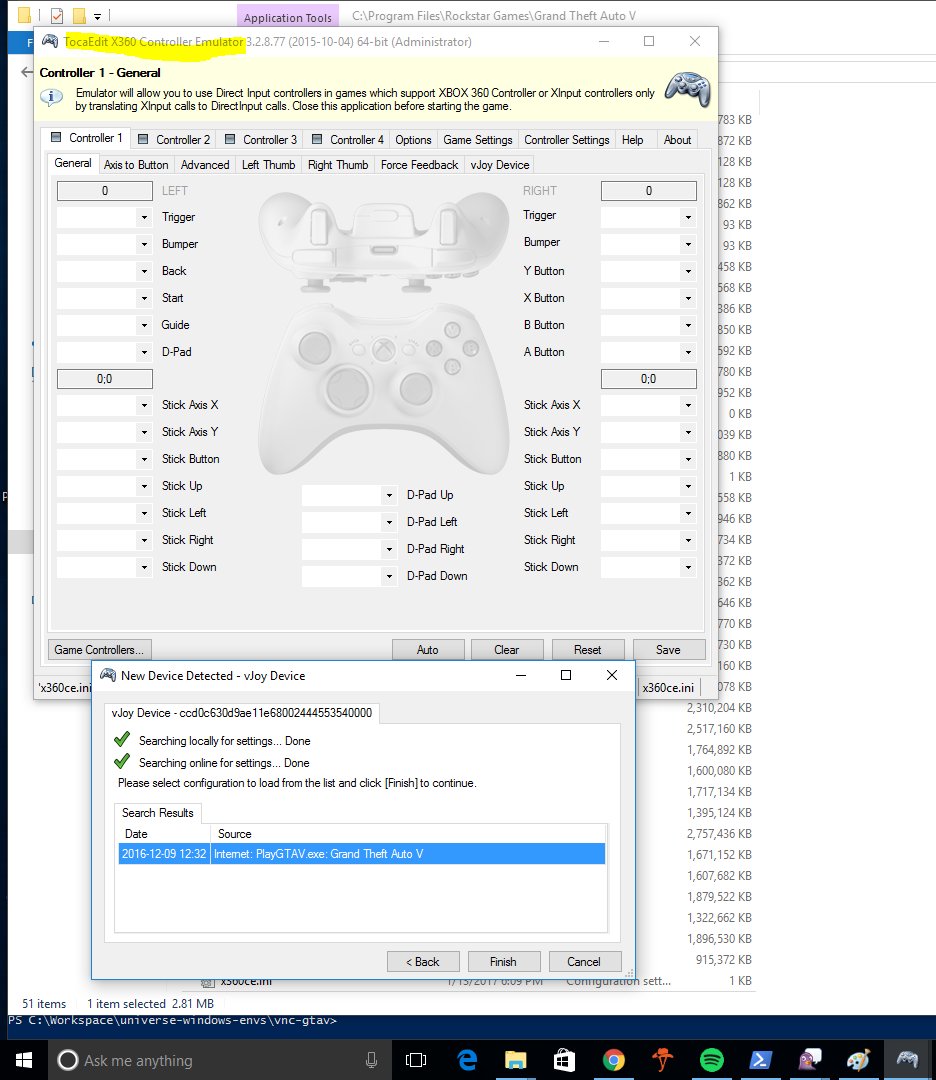Open PowerShell from the taskbar
The image size is (936, 1080).
point(760,1060)
